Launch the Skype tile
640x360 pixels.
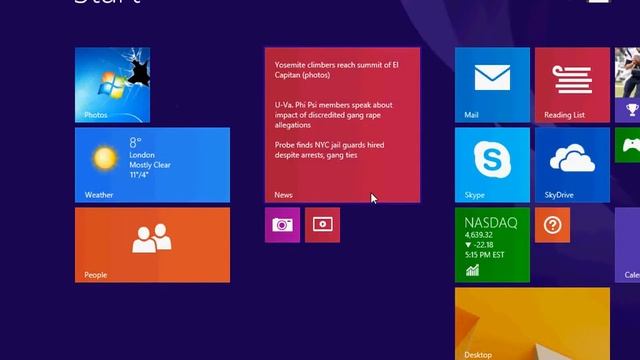(492, 165)
